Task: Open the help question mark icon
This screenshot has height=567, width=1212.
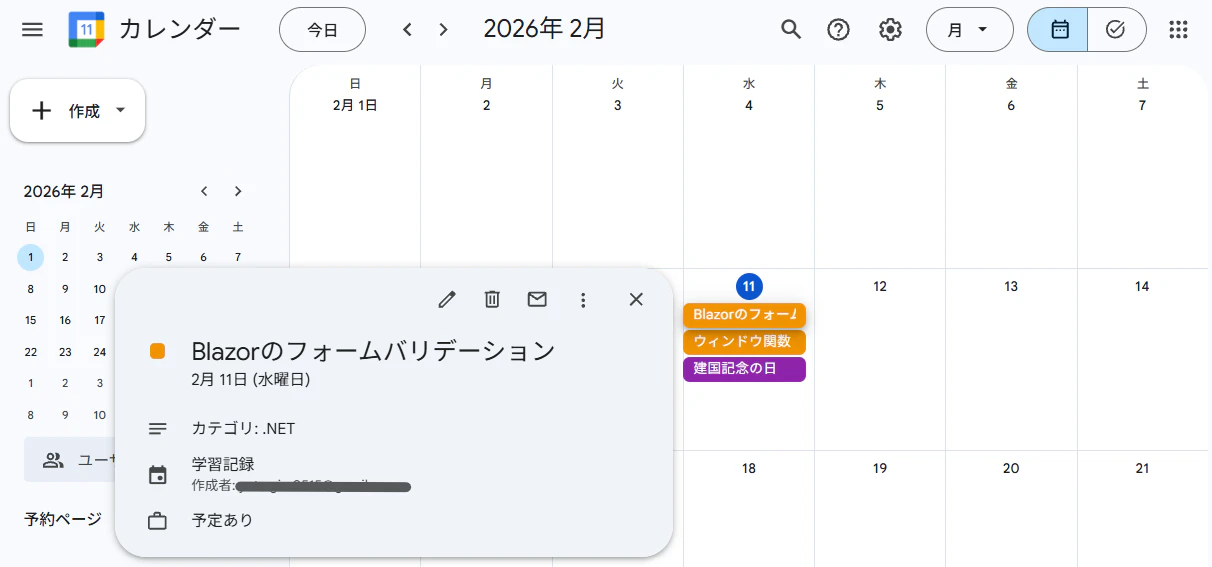Action: tap(839, 30)
